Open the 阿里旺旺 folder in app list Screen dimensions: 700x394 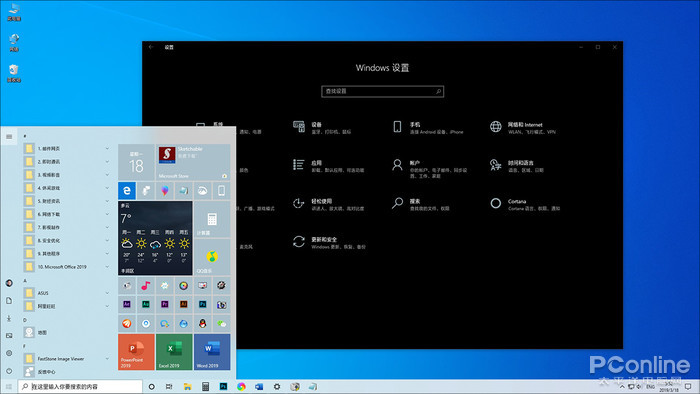67,306
